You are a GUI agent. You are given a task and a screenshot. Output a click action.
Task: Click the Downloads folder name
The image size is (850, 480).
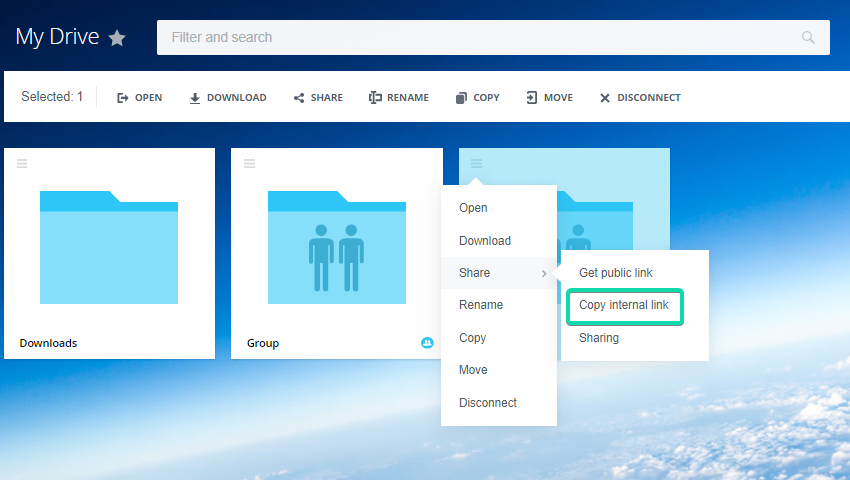tap(48, 343)
